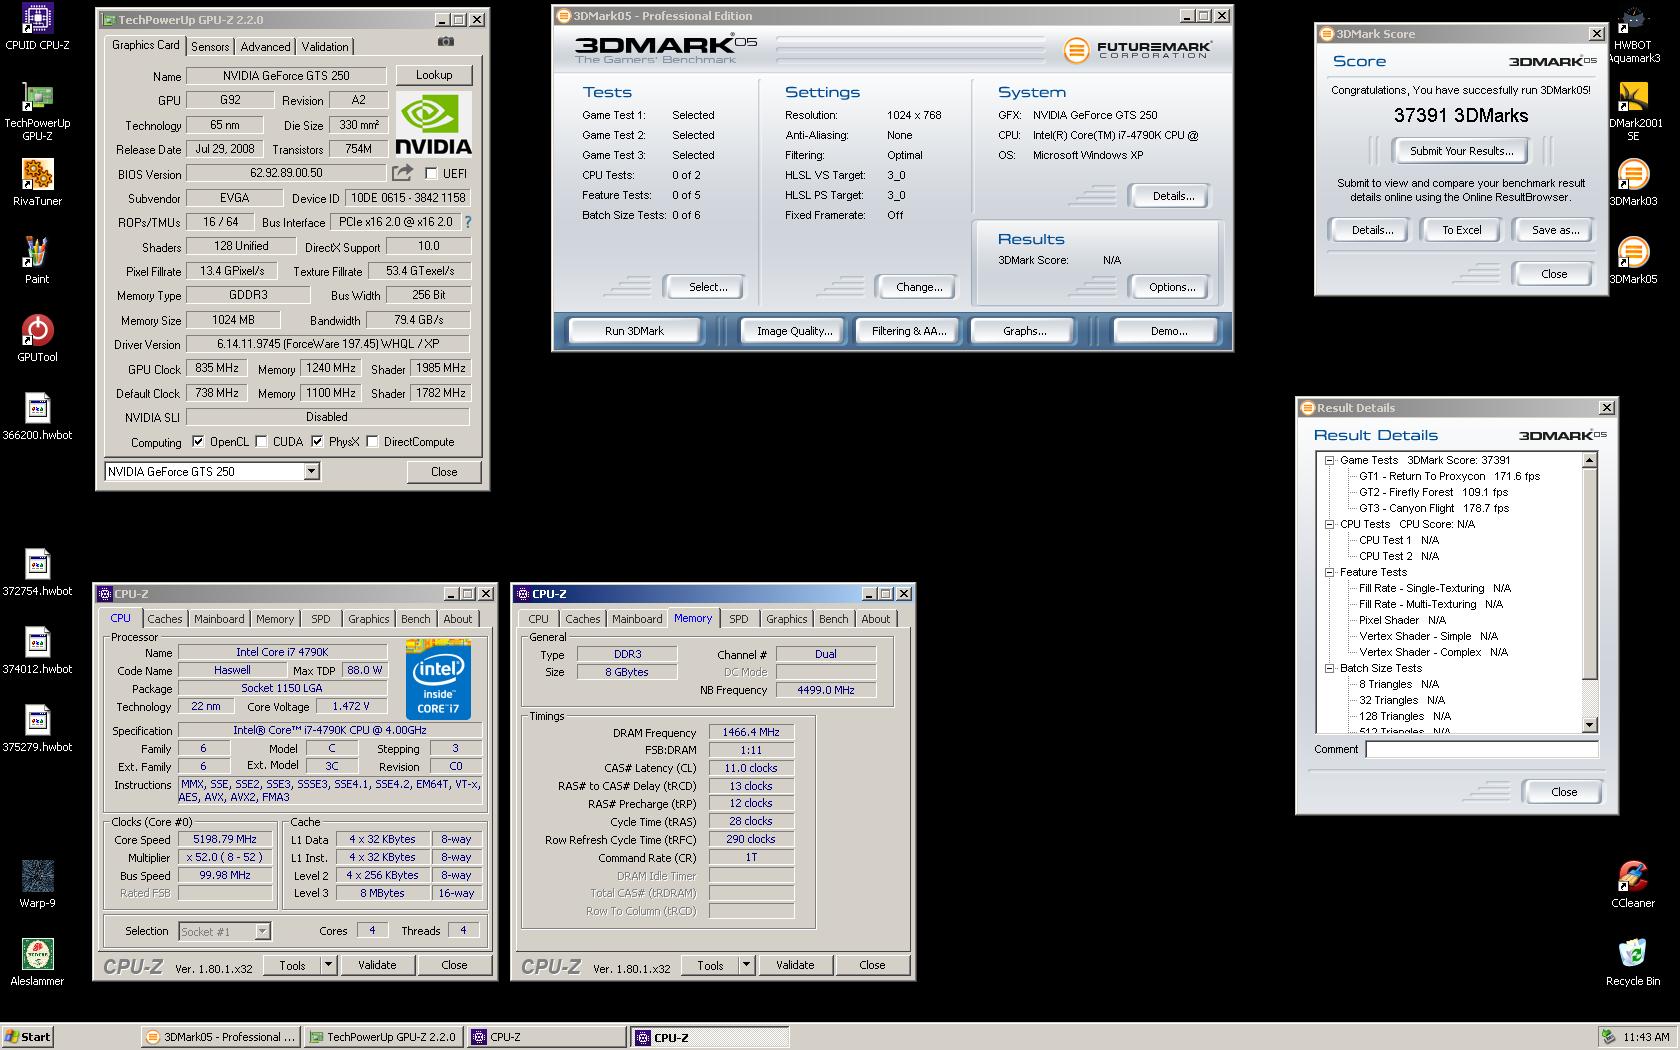The image size is (1680, 1050).
Task: Click Submit Your Results button
Action: coord(1461,151)
